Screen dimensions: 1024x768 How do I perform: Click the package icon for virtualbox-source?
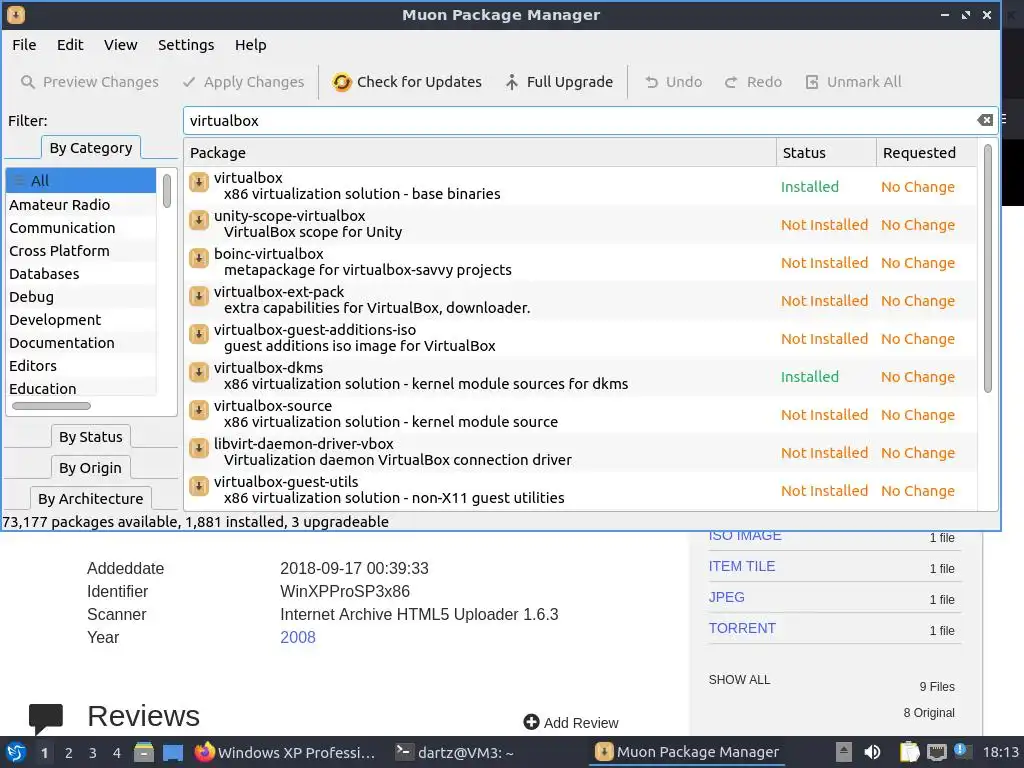(x=199, y=410)
